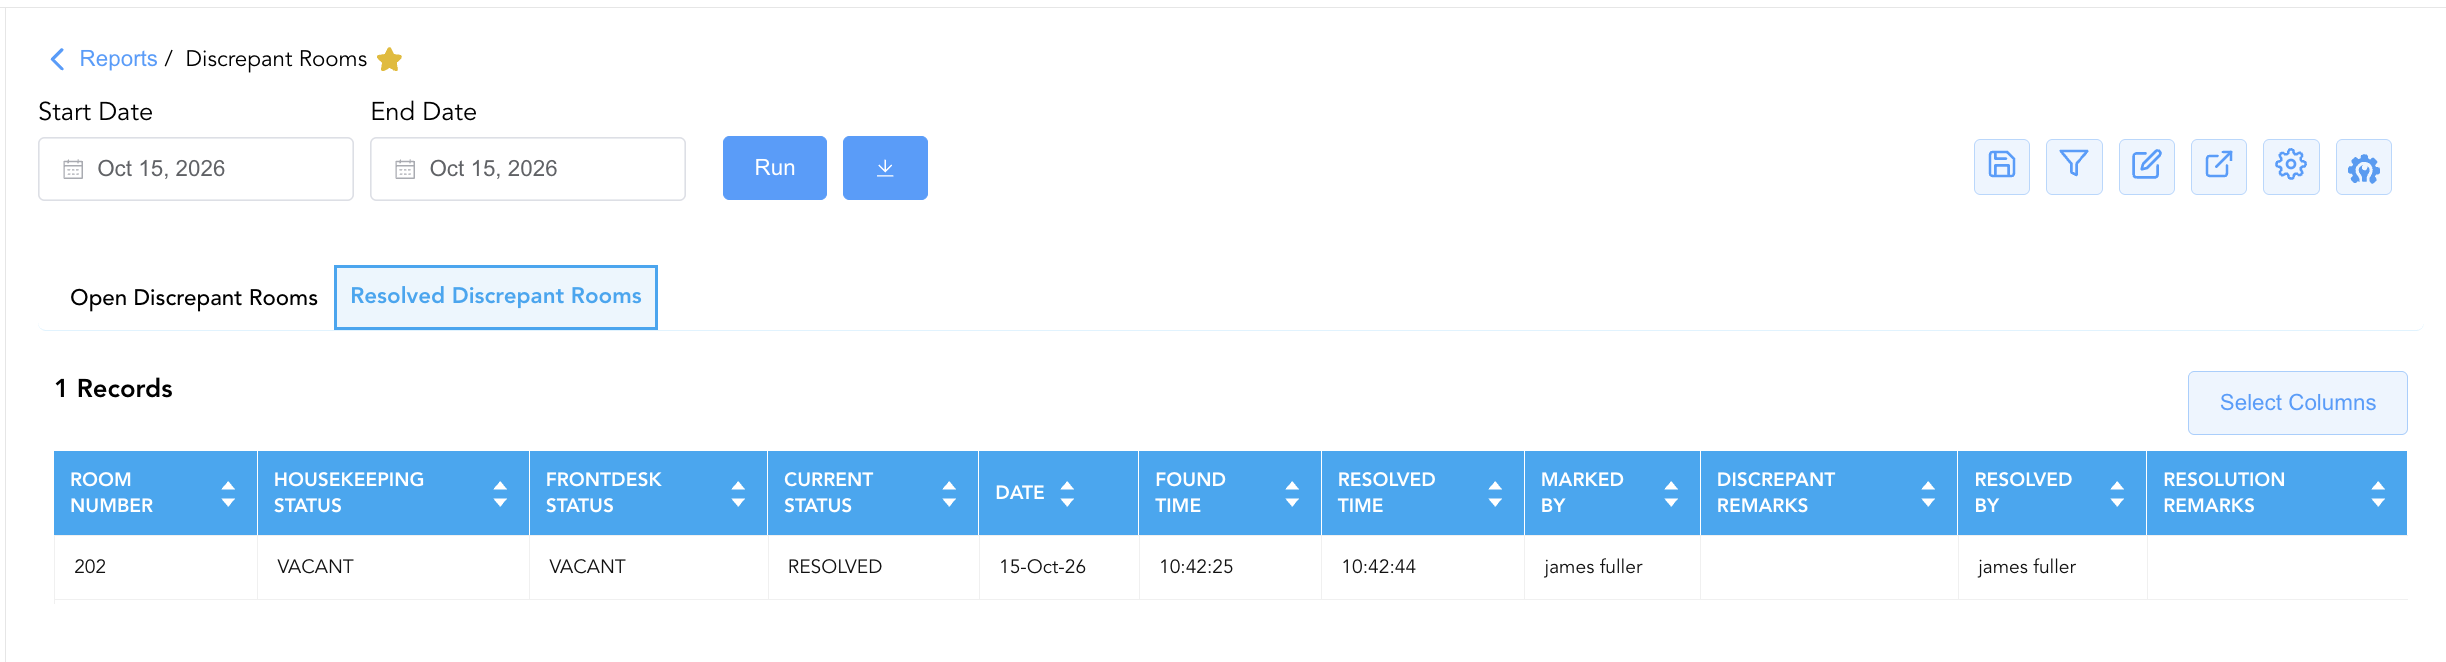Click the back chevron beside Reports
The height and width of the screenshot is (662, 2446).
(x=57, y=59)
